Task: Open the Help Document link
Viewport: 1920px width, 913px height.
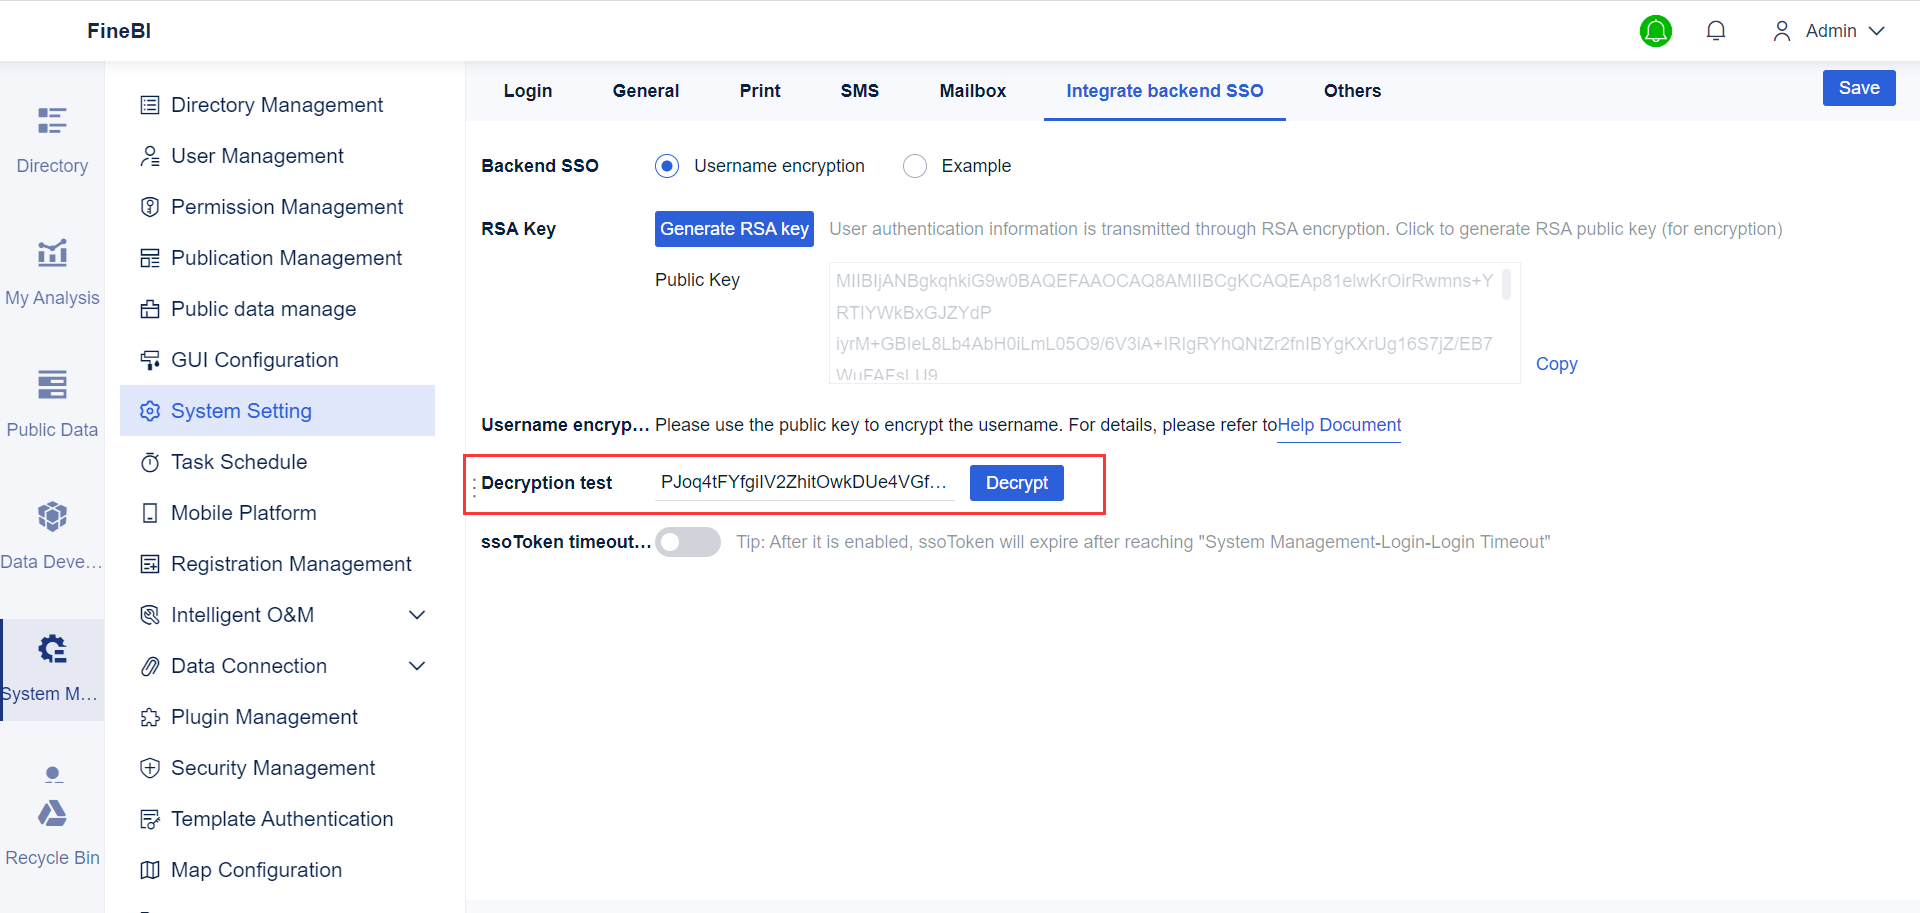Action: [x=1338, y=424]
